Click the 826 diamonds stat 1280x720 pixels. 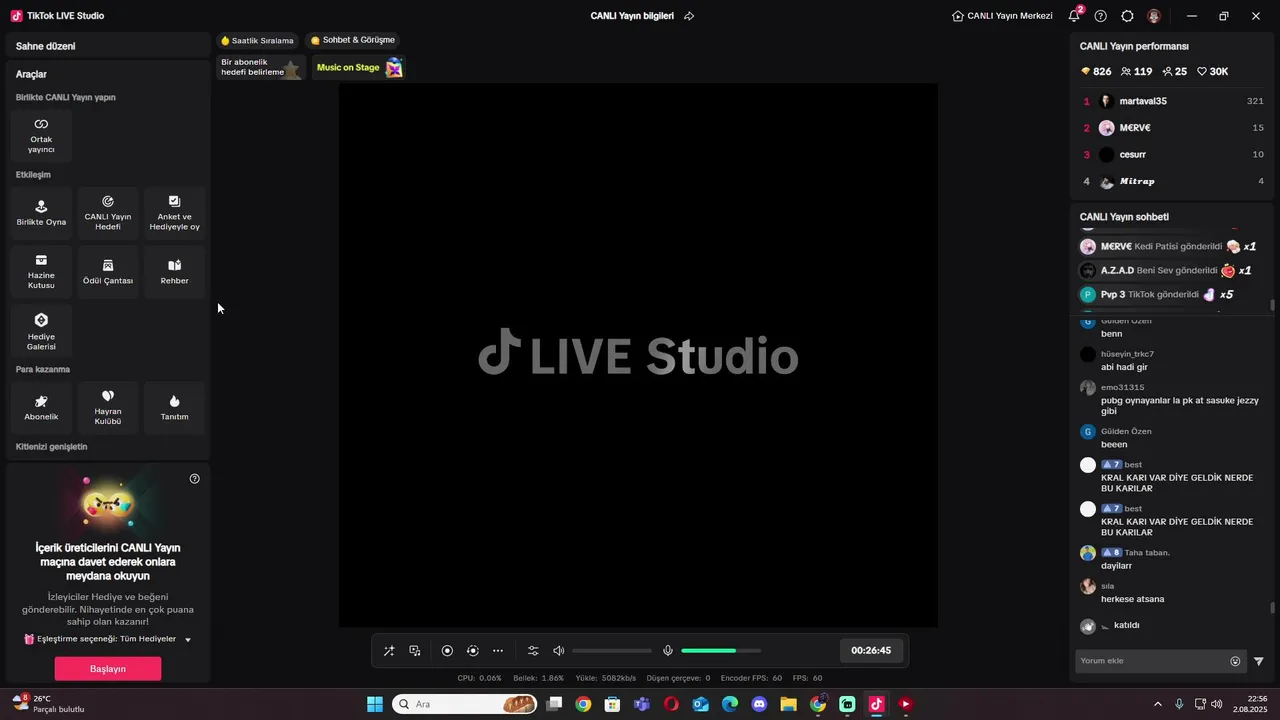(1096, 72)
